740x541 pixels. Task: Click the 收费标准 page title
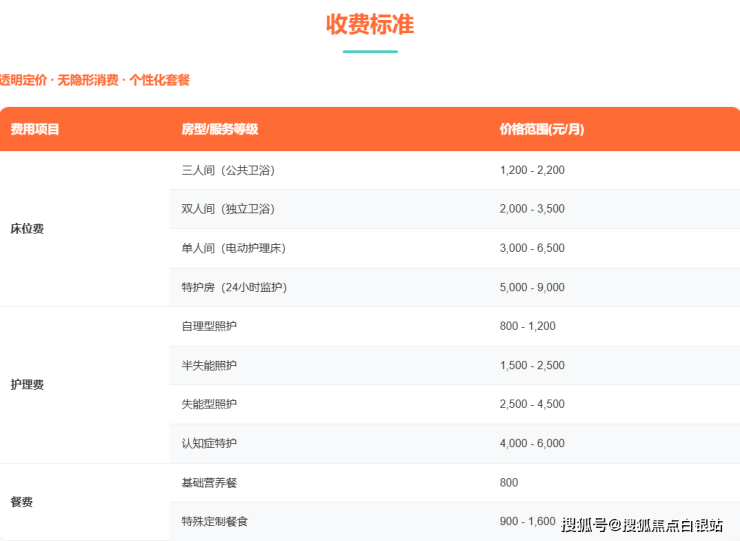click(x=369, y=24)
